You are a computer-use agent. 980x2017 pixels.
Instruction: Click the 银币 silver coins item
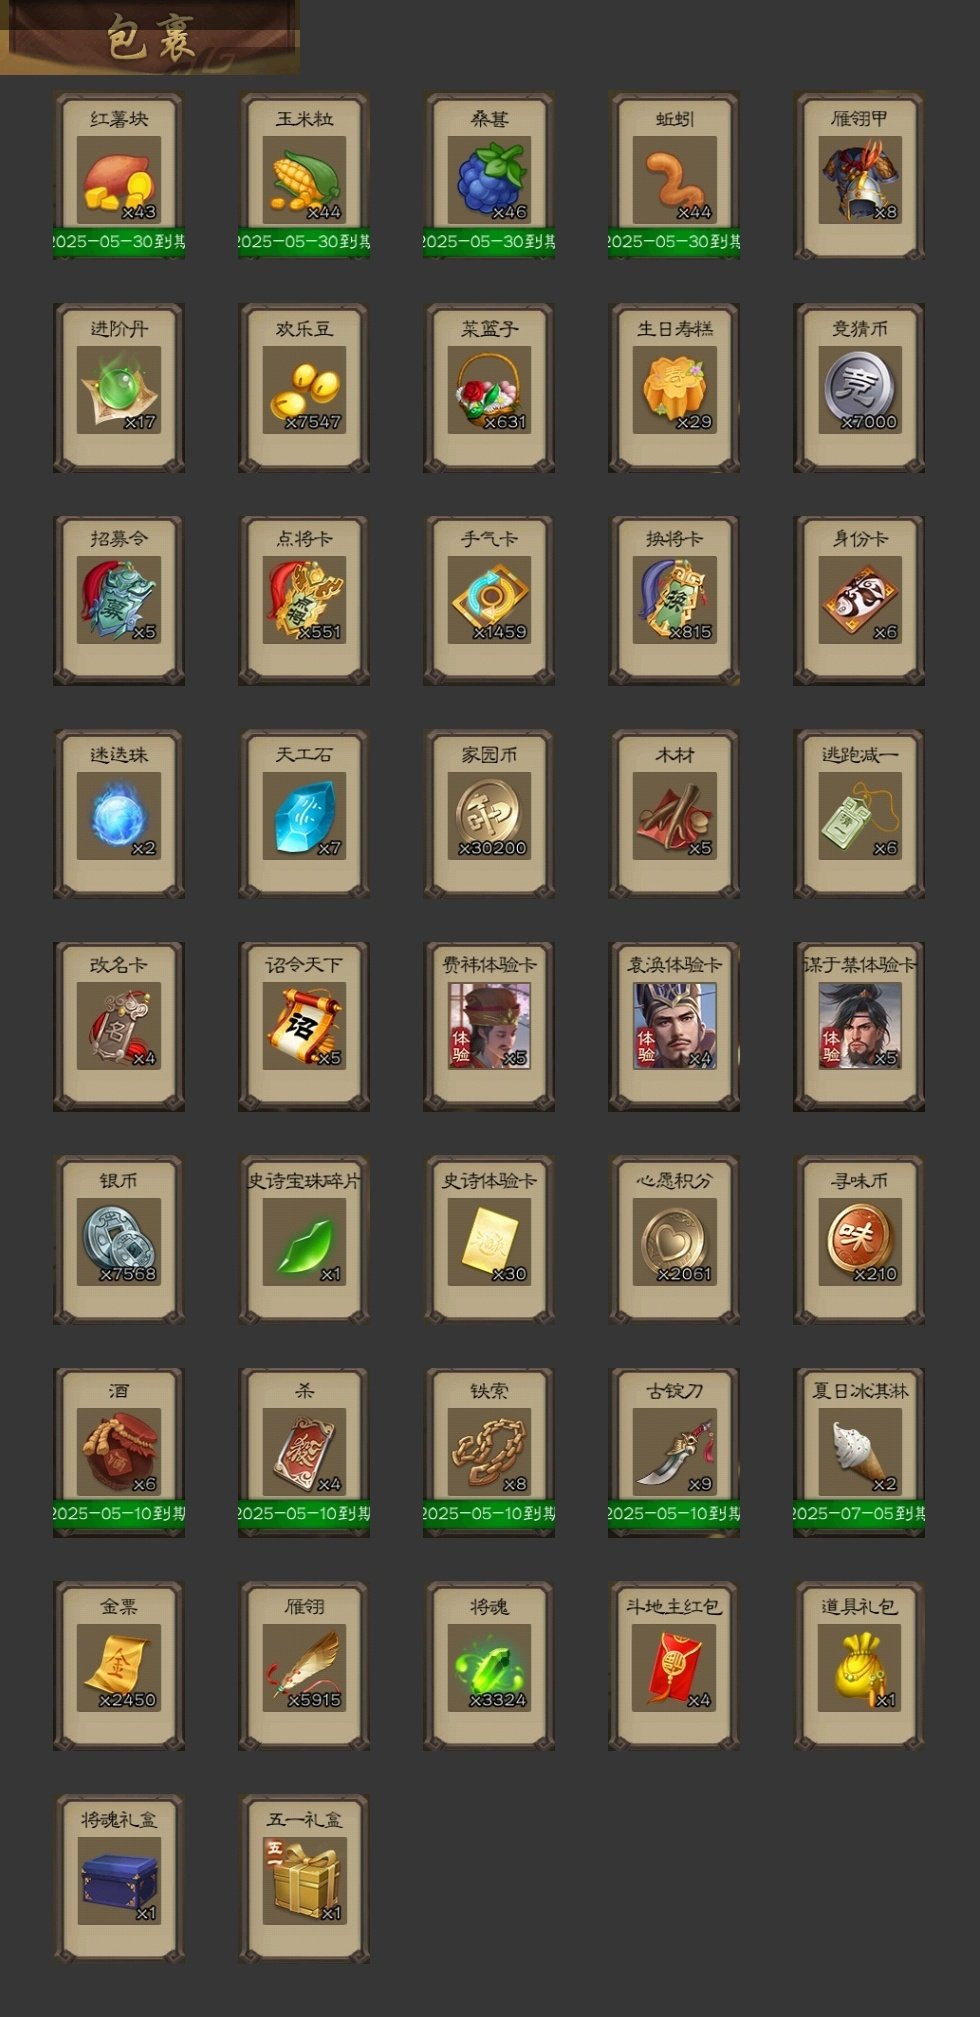(119, 1240)
